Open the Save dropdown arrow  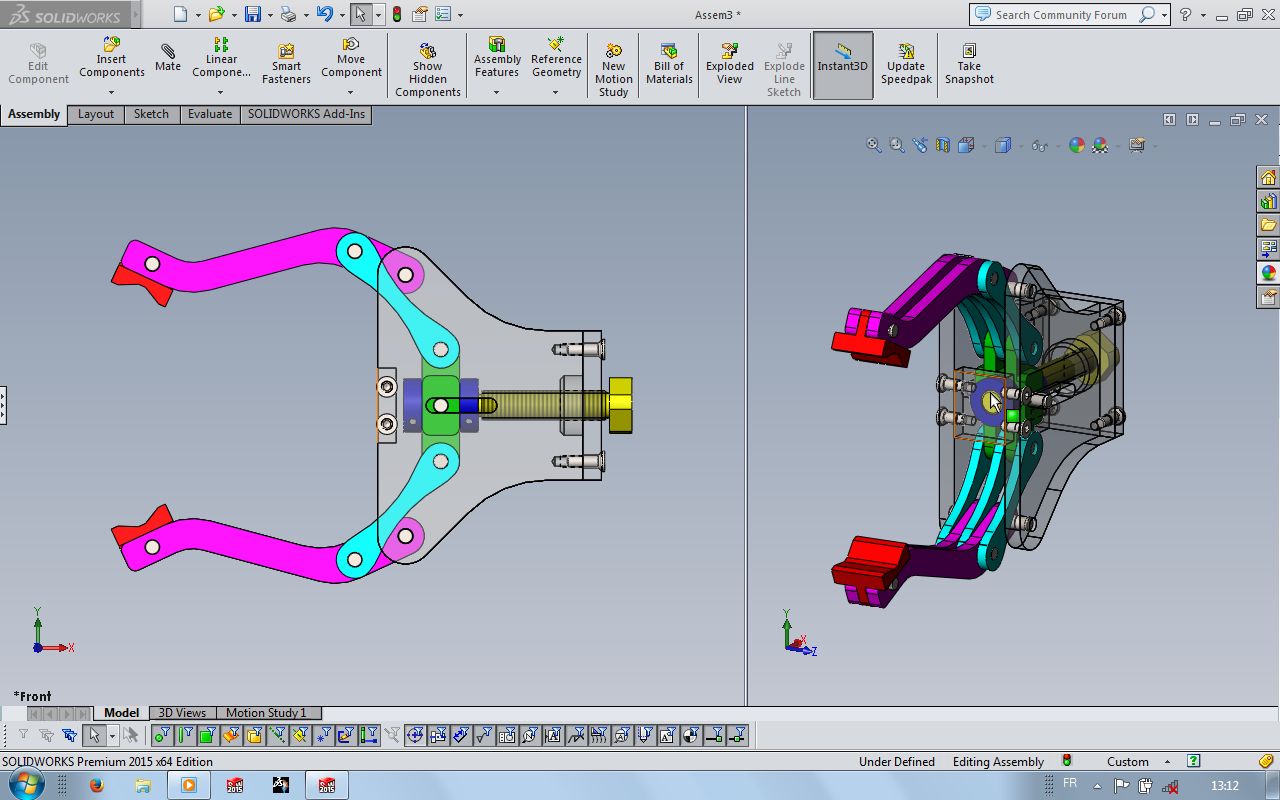pos(269,15)
